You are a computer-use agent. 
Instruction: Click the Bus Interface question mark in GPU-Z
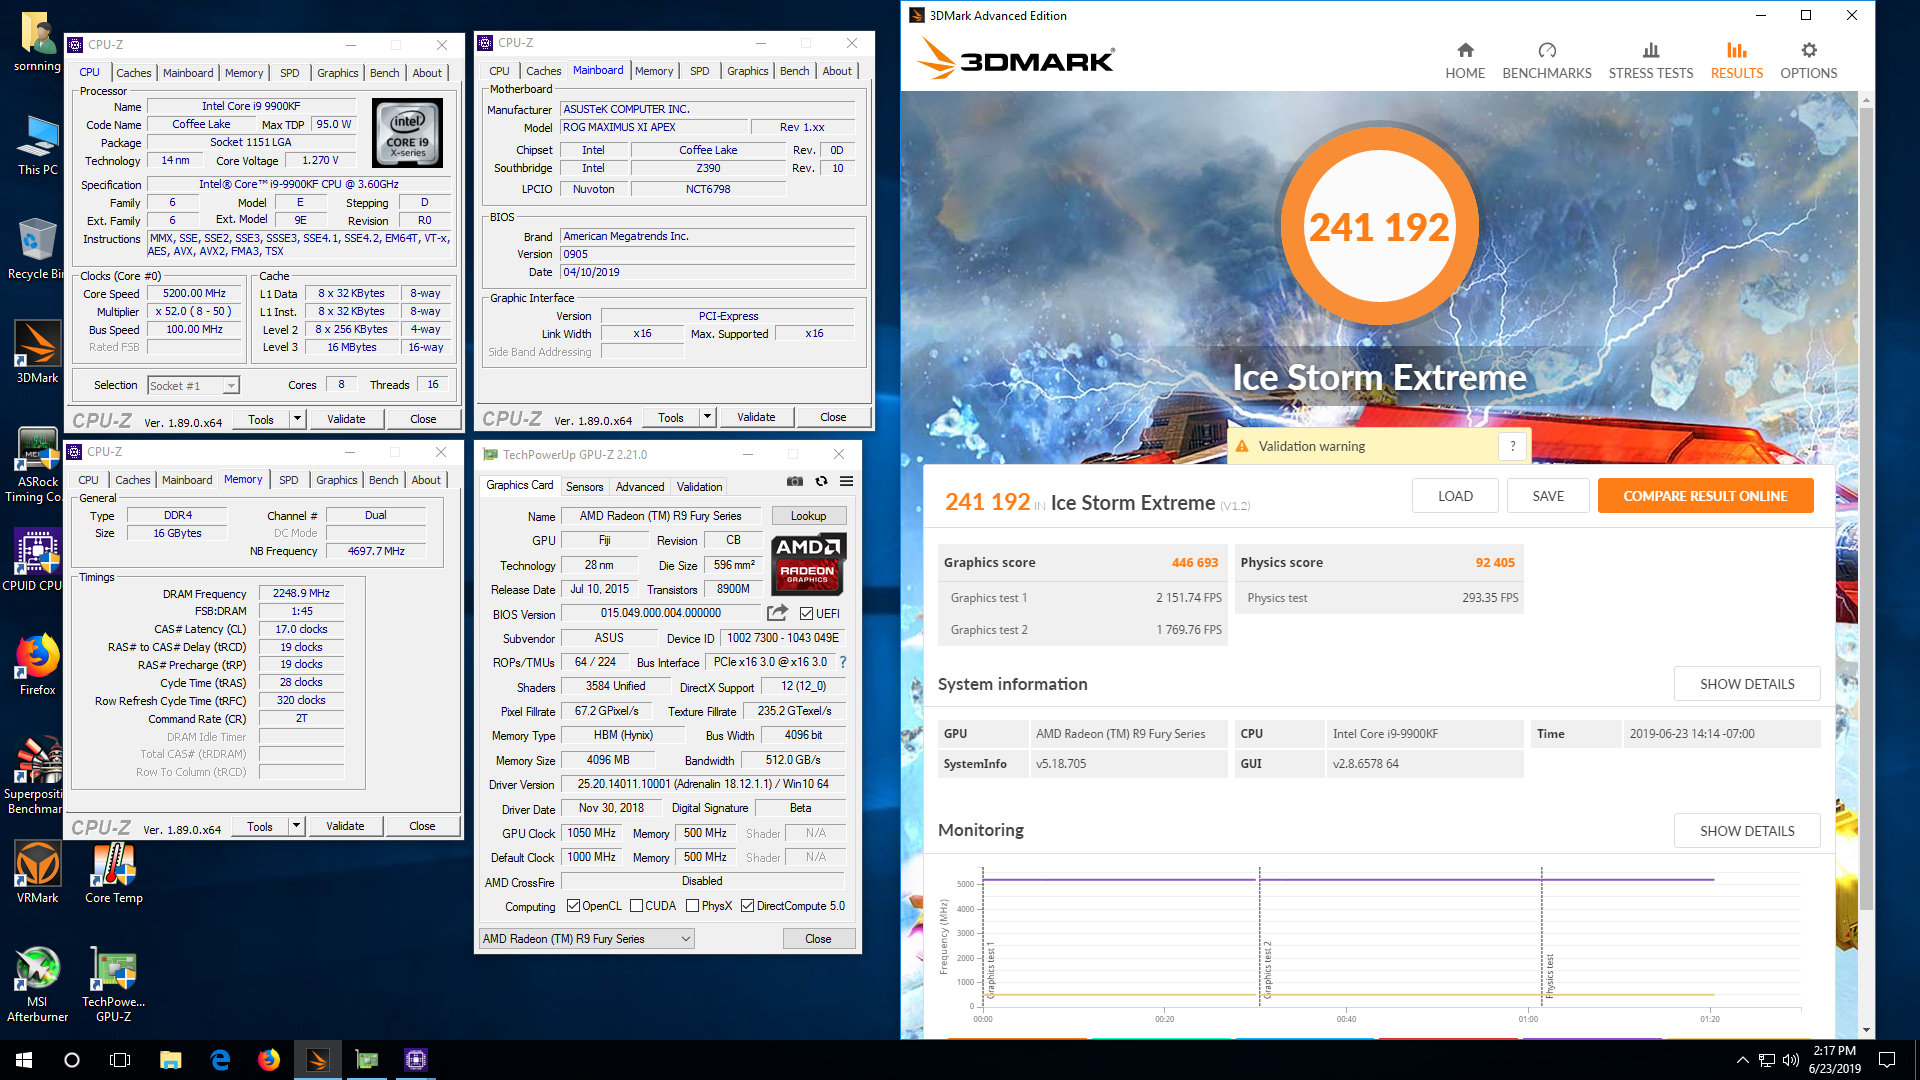click(843, 662)
